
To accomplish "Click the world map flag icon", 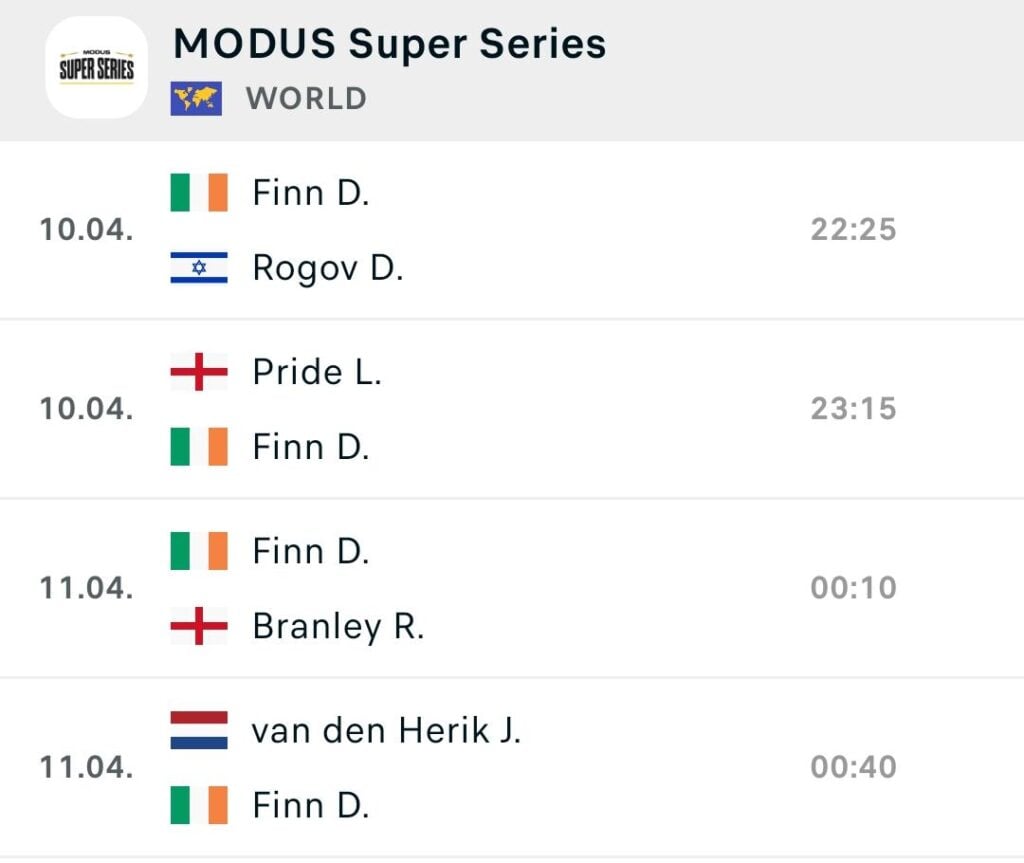I will tap(196, 98).
